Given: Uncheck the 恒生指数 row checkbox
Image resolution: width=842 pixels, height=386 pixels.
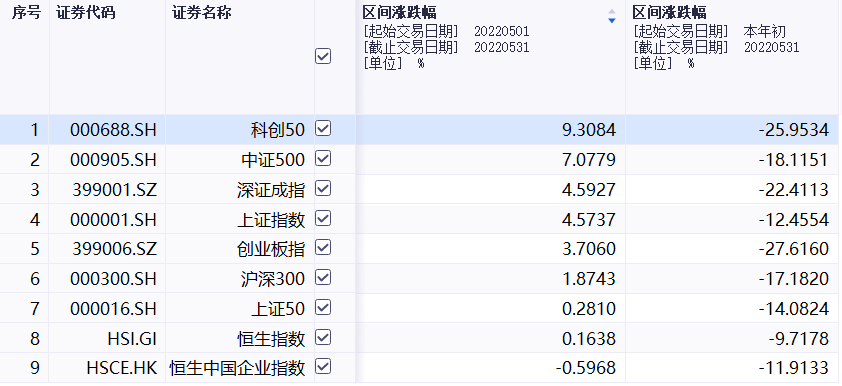Looking at the screenshot, I should tap(323, 338).
